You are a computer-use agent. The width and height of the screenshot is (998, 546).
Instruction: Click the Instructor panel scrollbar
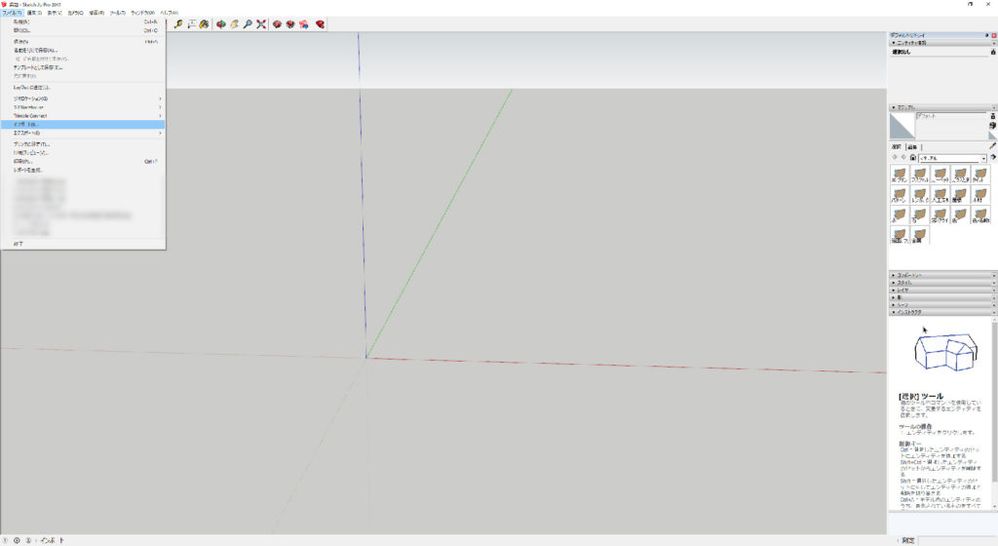[994, 412]
